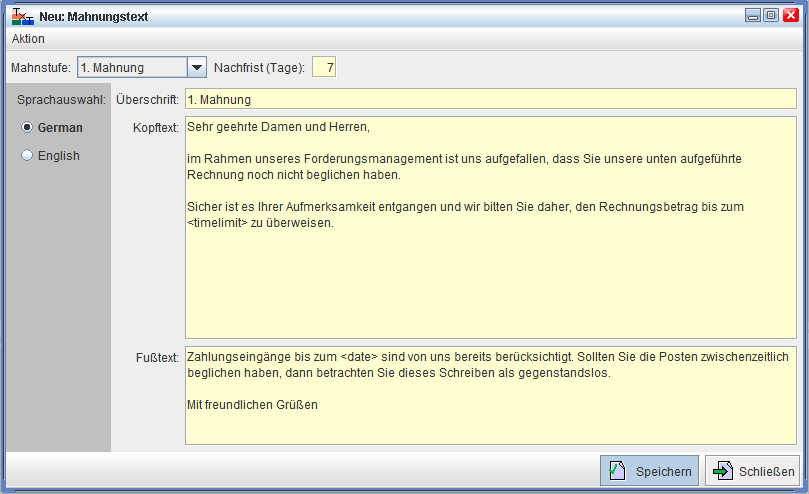This screenshot has width=809, height=494.
Task: Click the 'Mit freundlichen Grüßen' line
Action: click(252, 405)
